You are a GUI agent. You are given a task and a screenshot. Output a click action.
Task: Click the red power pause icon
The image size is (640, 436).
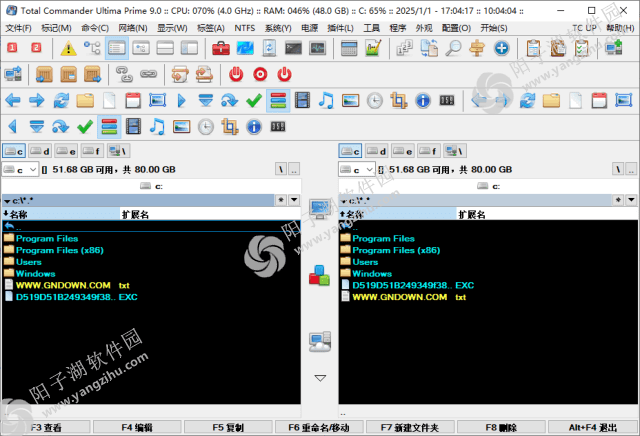click(x=236, y=74)
